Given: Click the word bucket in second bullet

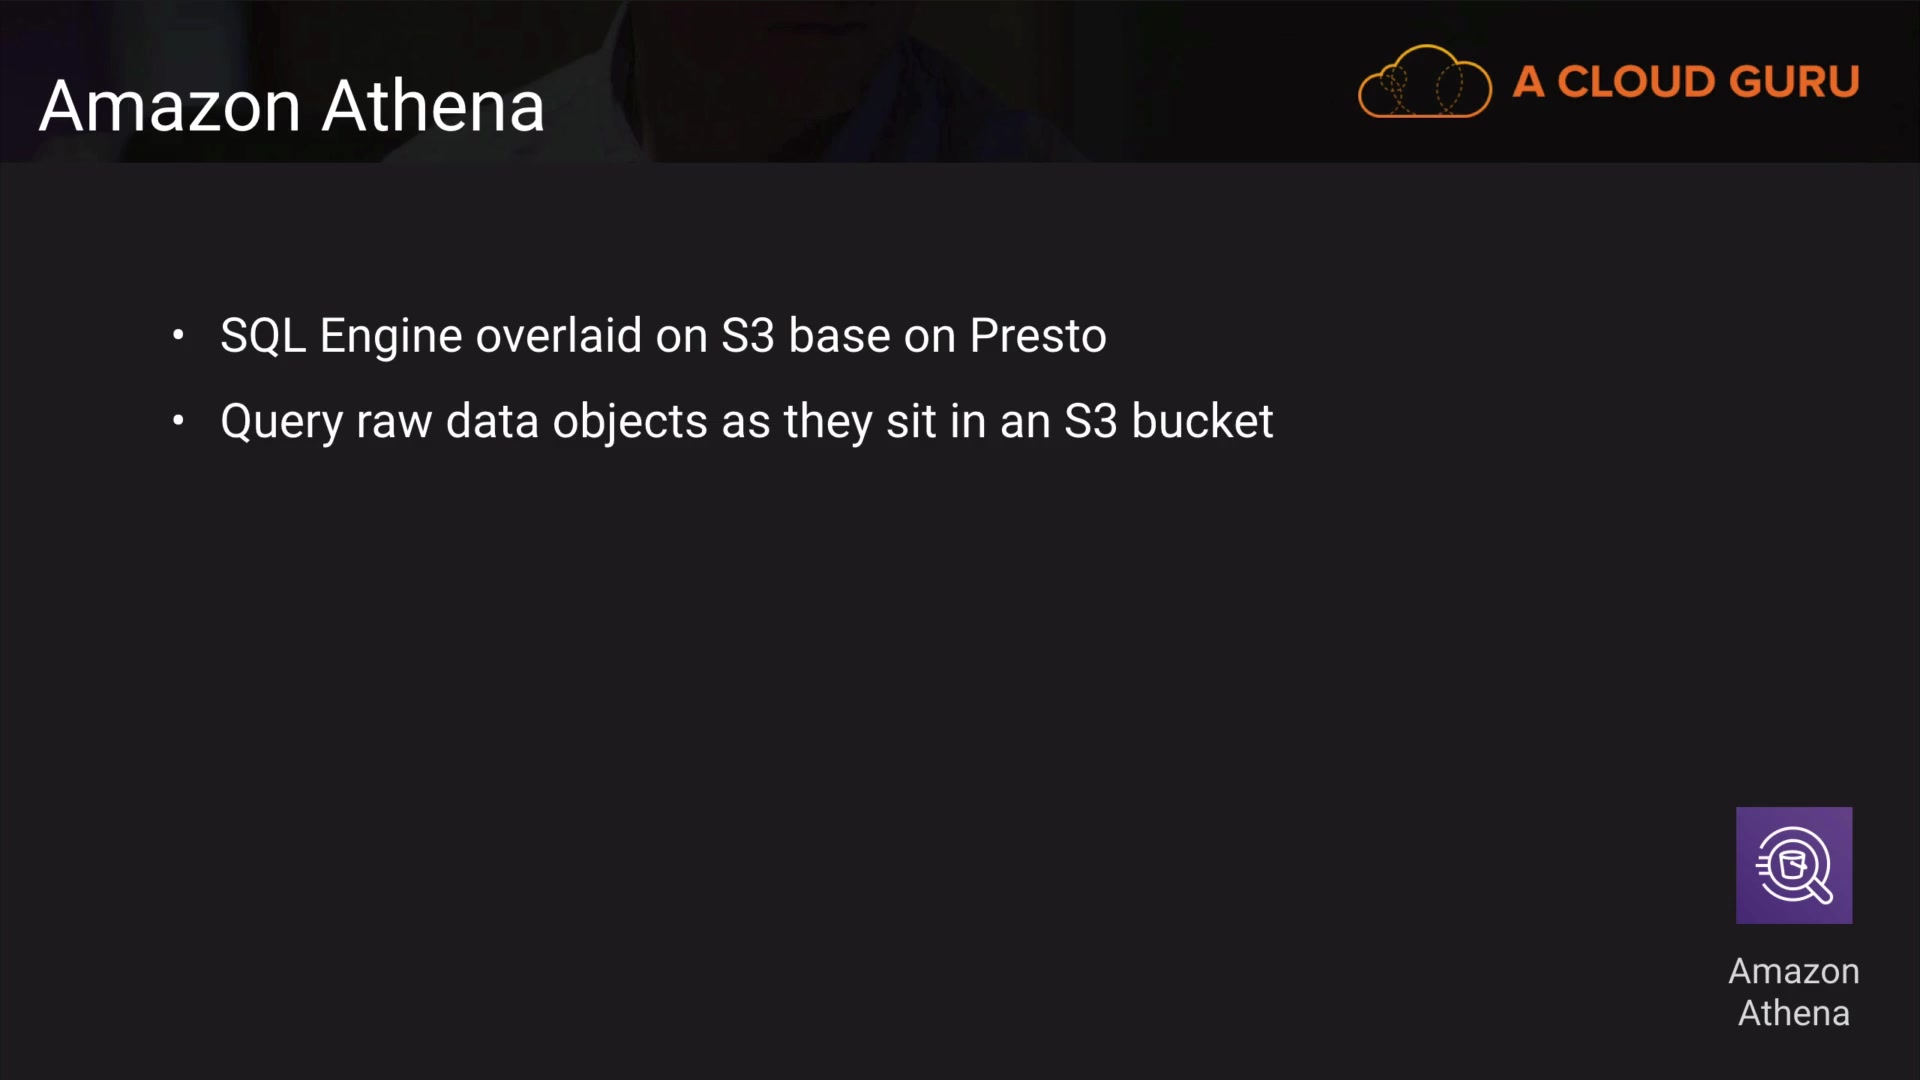Looking at the screenshot, I should tap(1202, 422).
